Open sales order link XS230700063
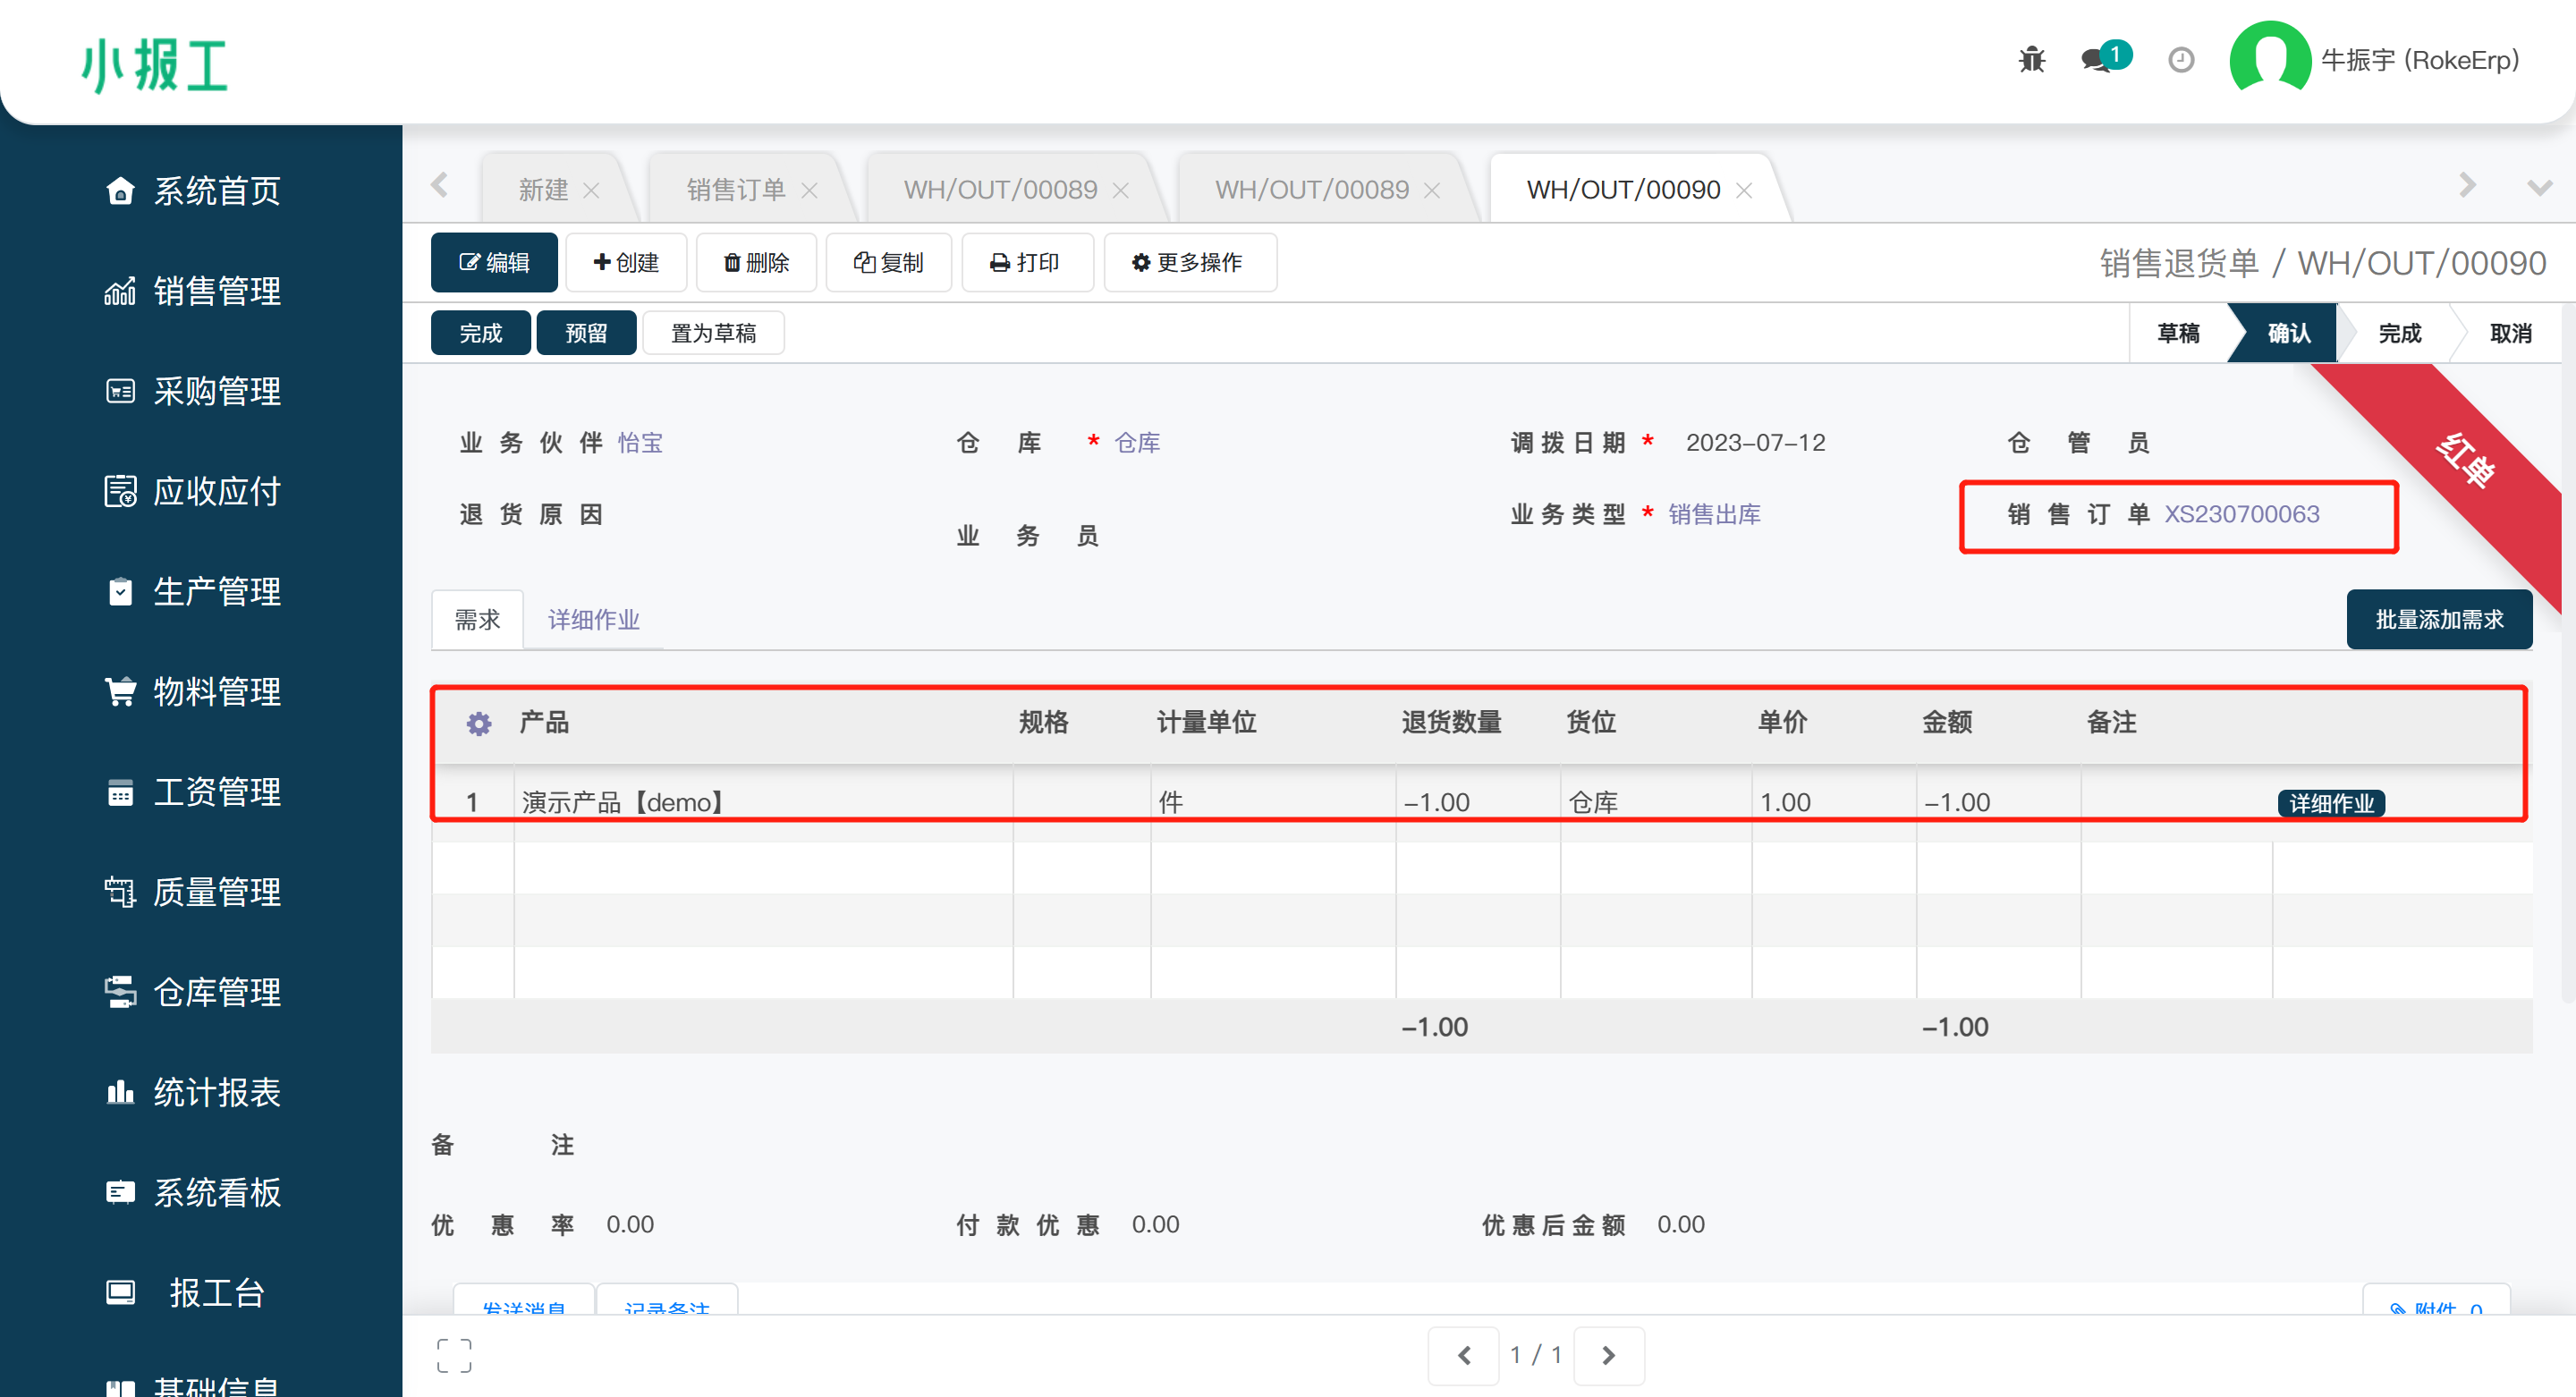Viewport: 2576px width, 1397px height. coord(2241,514)
